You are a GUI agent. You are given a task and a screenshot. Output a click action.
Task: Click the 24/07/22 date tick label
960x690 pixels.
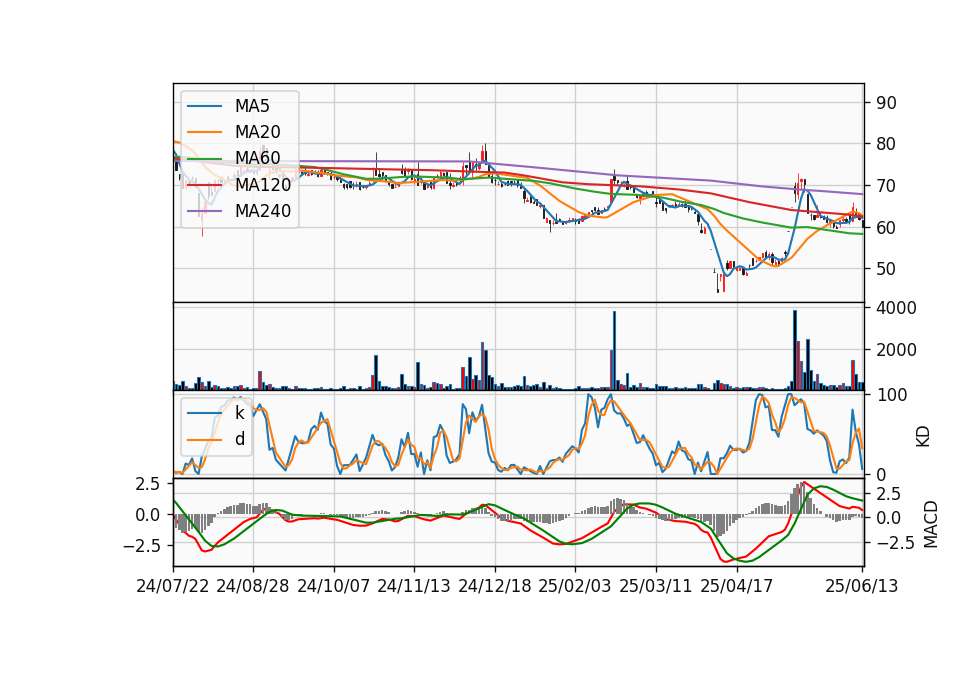pyautogui.click(x=173, y=586)
